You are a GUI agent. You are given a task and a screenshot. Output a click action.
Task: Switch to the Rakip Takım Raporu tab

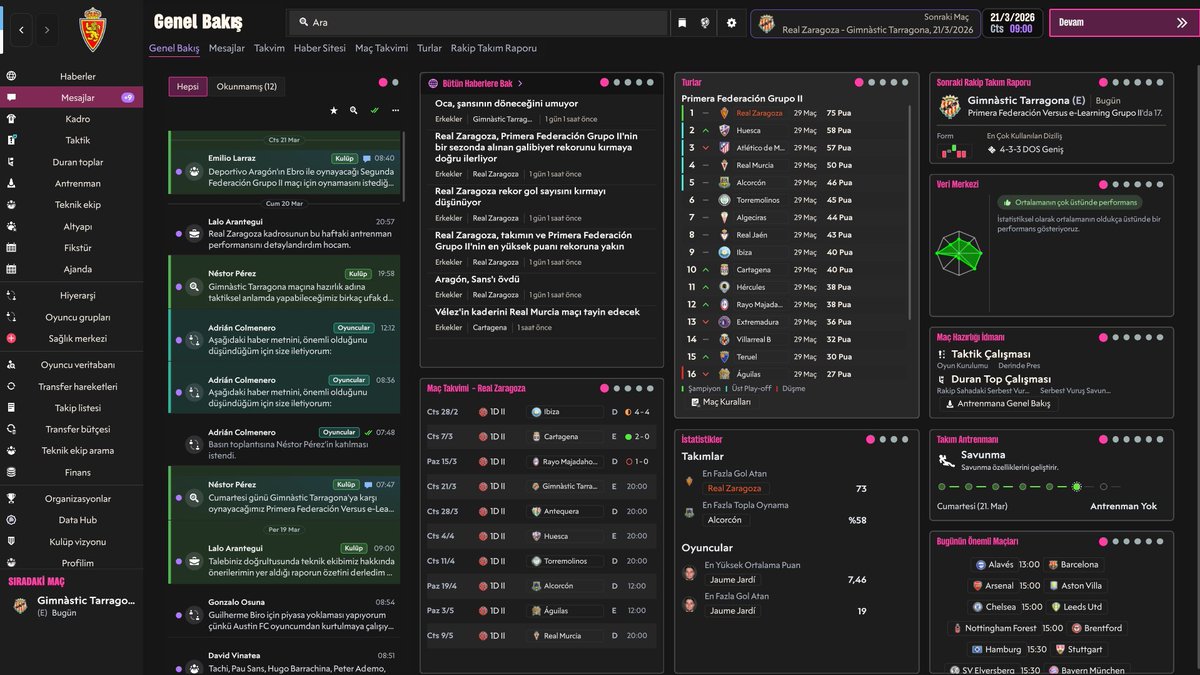pos(494,48)
